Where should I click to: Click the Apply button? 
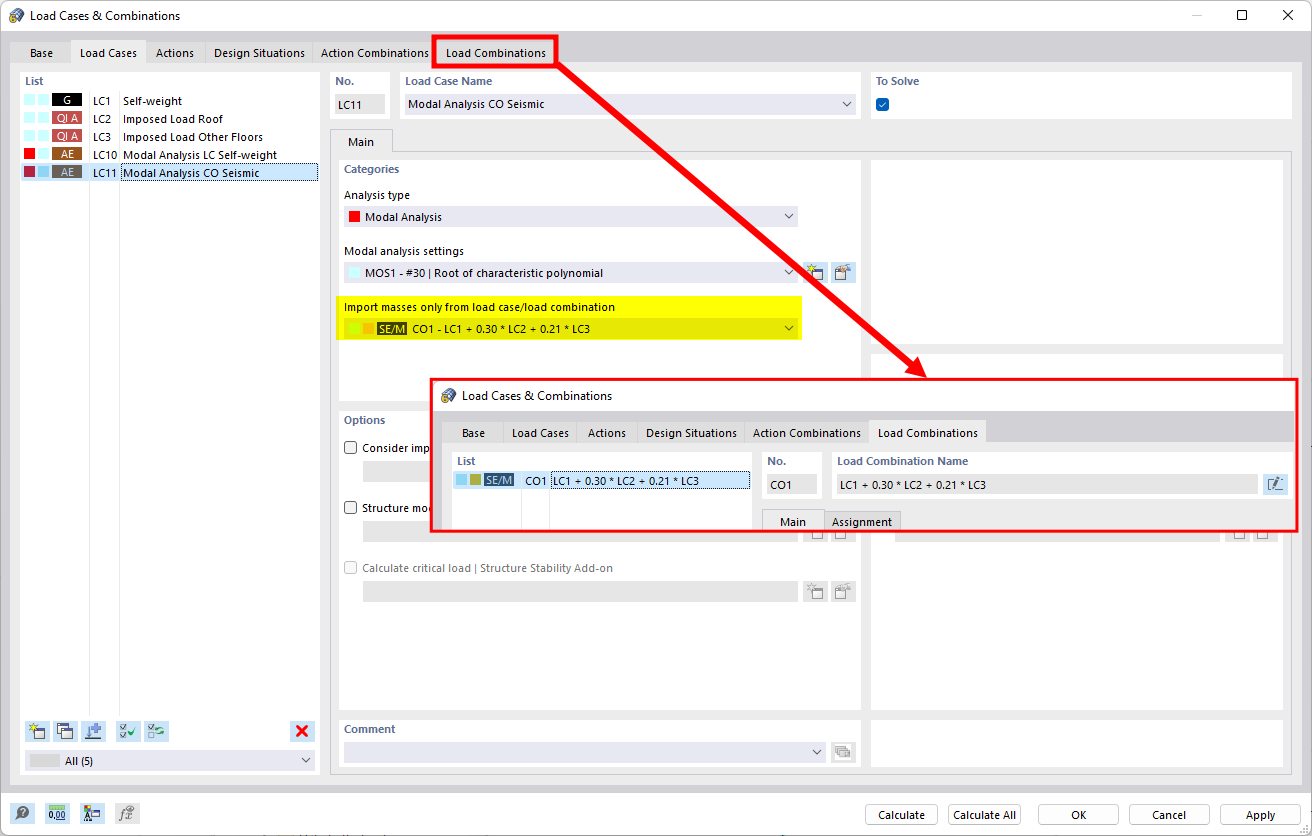(x=1260, y=815)
